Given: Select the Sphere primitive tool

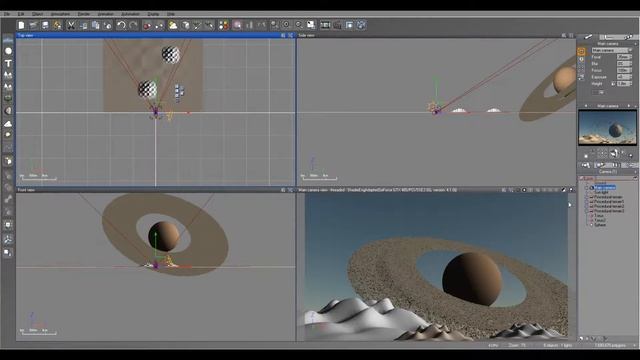Looking at the screenshot, I should 8,51.
